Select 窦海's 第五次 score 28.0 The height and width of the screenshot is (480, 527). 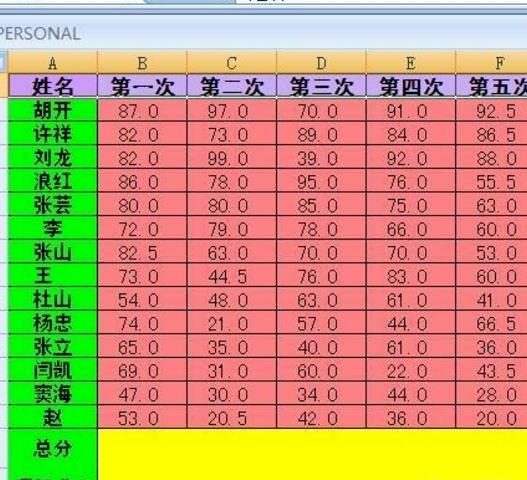[491, 393]
